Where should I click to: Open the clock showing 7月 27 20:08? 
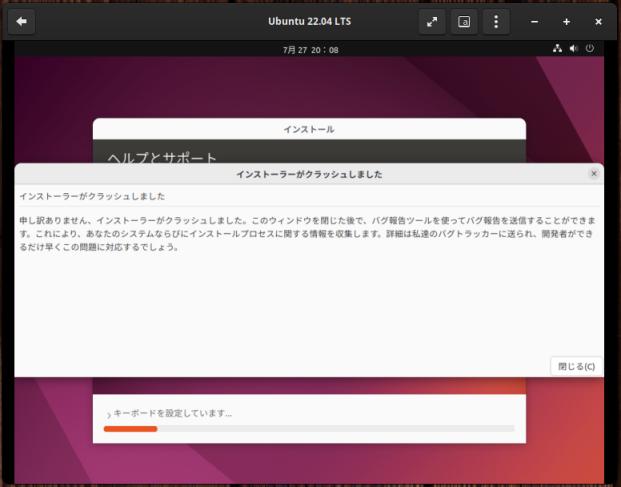[x=310, y=50]
